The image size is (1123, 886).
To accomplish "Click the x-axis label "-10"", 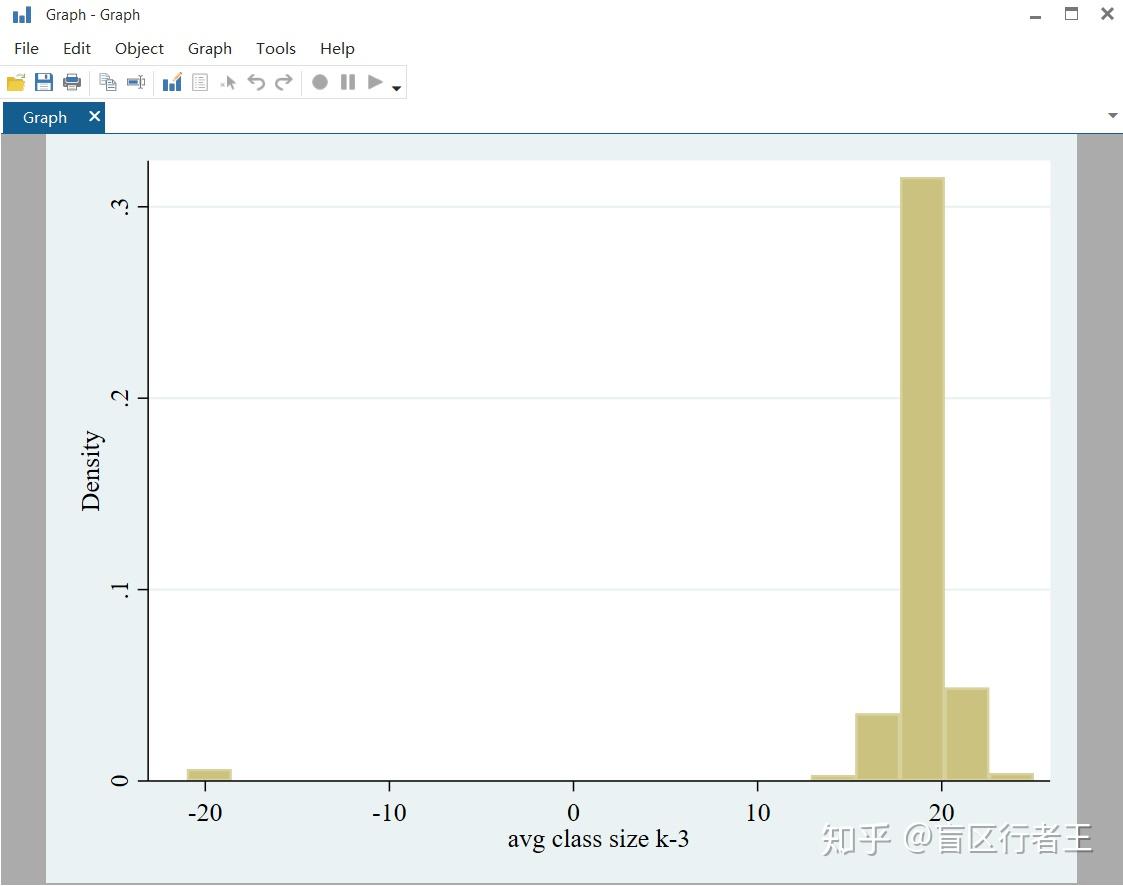I will click(x=389, y=812).
